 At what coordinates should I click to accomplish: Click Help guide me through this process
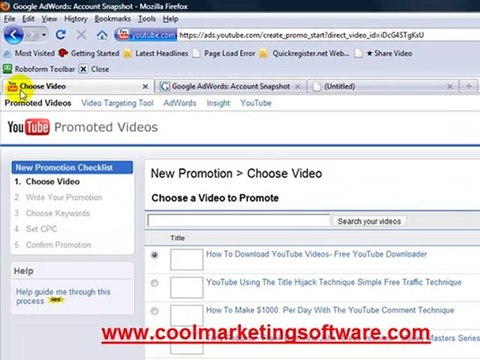pyautogui.click(x=63, y=296)
